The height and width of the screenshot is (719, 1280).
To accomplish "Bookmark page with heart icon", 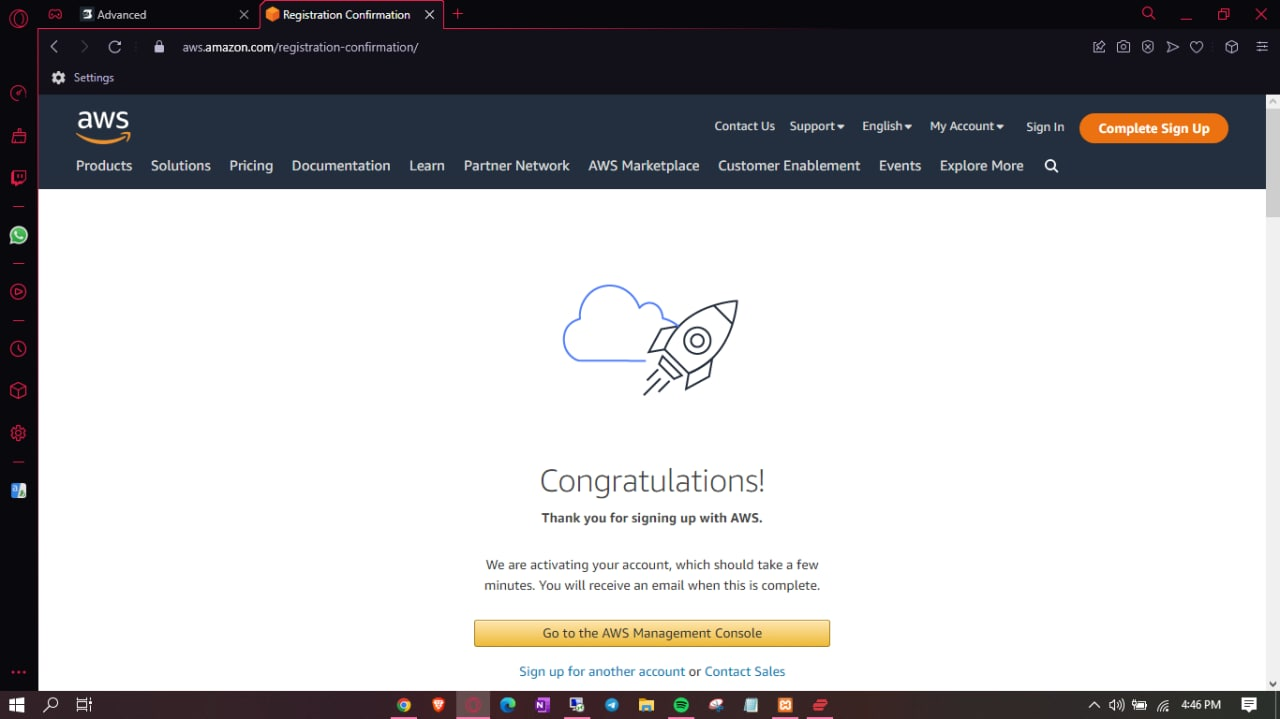I will tap(1196, 47).
